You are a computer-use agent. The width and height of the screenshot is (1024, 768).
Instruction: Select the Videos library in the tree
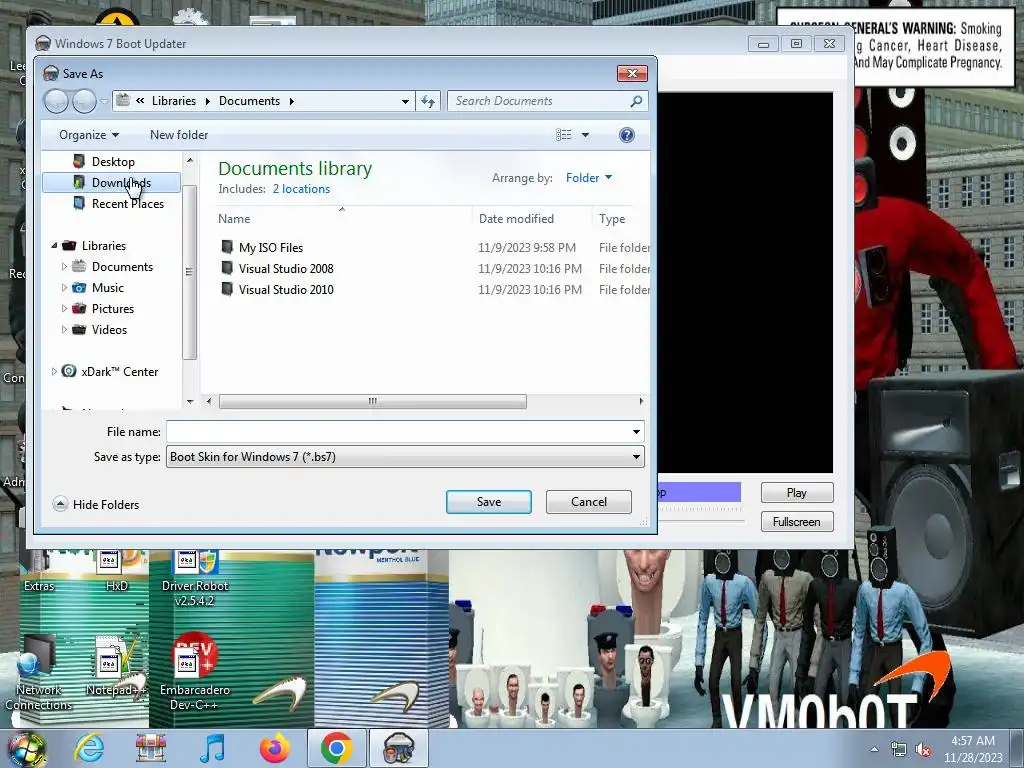click(109, 330)
